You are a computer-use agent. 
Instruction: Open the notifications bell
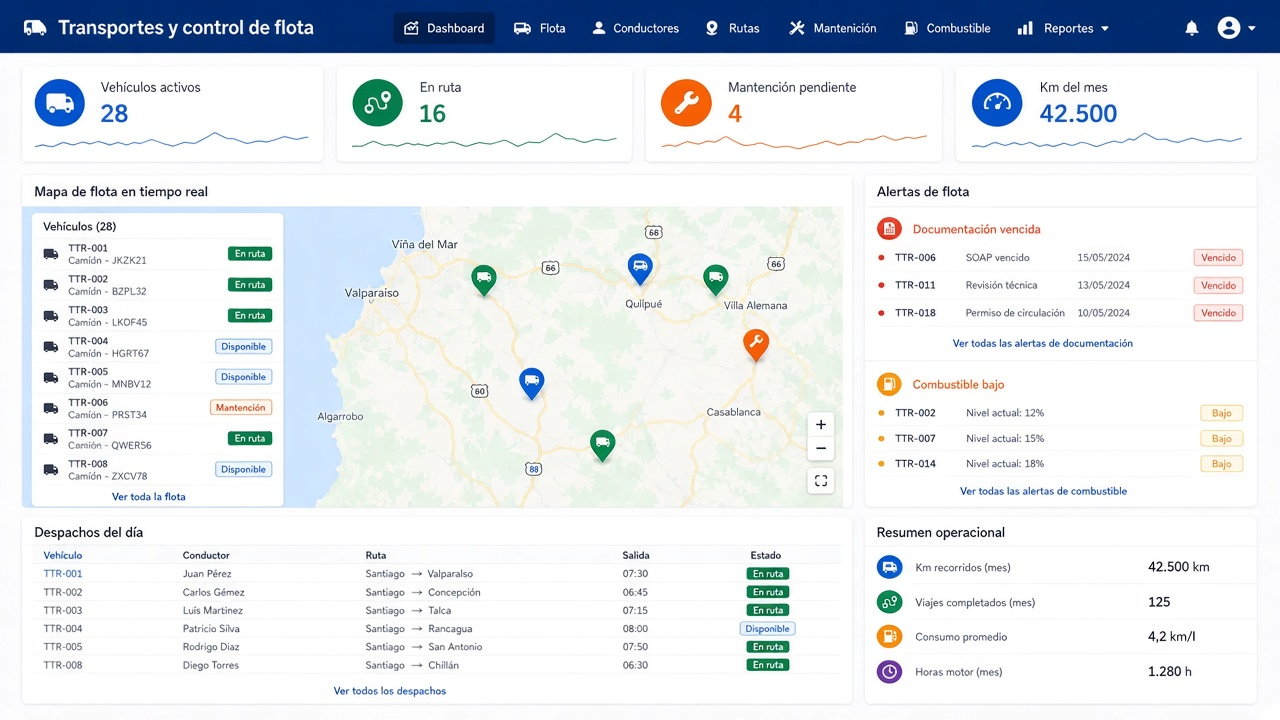[1191, 28]
